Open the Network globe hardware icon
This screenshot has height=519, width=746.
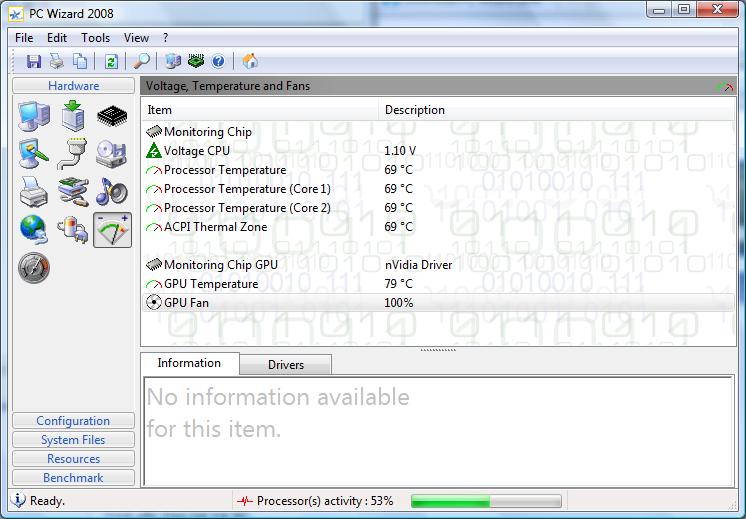tap(34, 229)
